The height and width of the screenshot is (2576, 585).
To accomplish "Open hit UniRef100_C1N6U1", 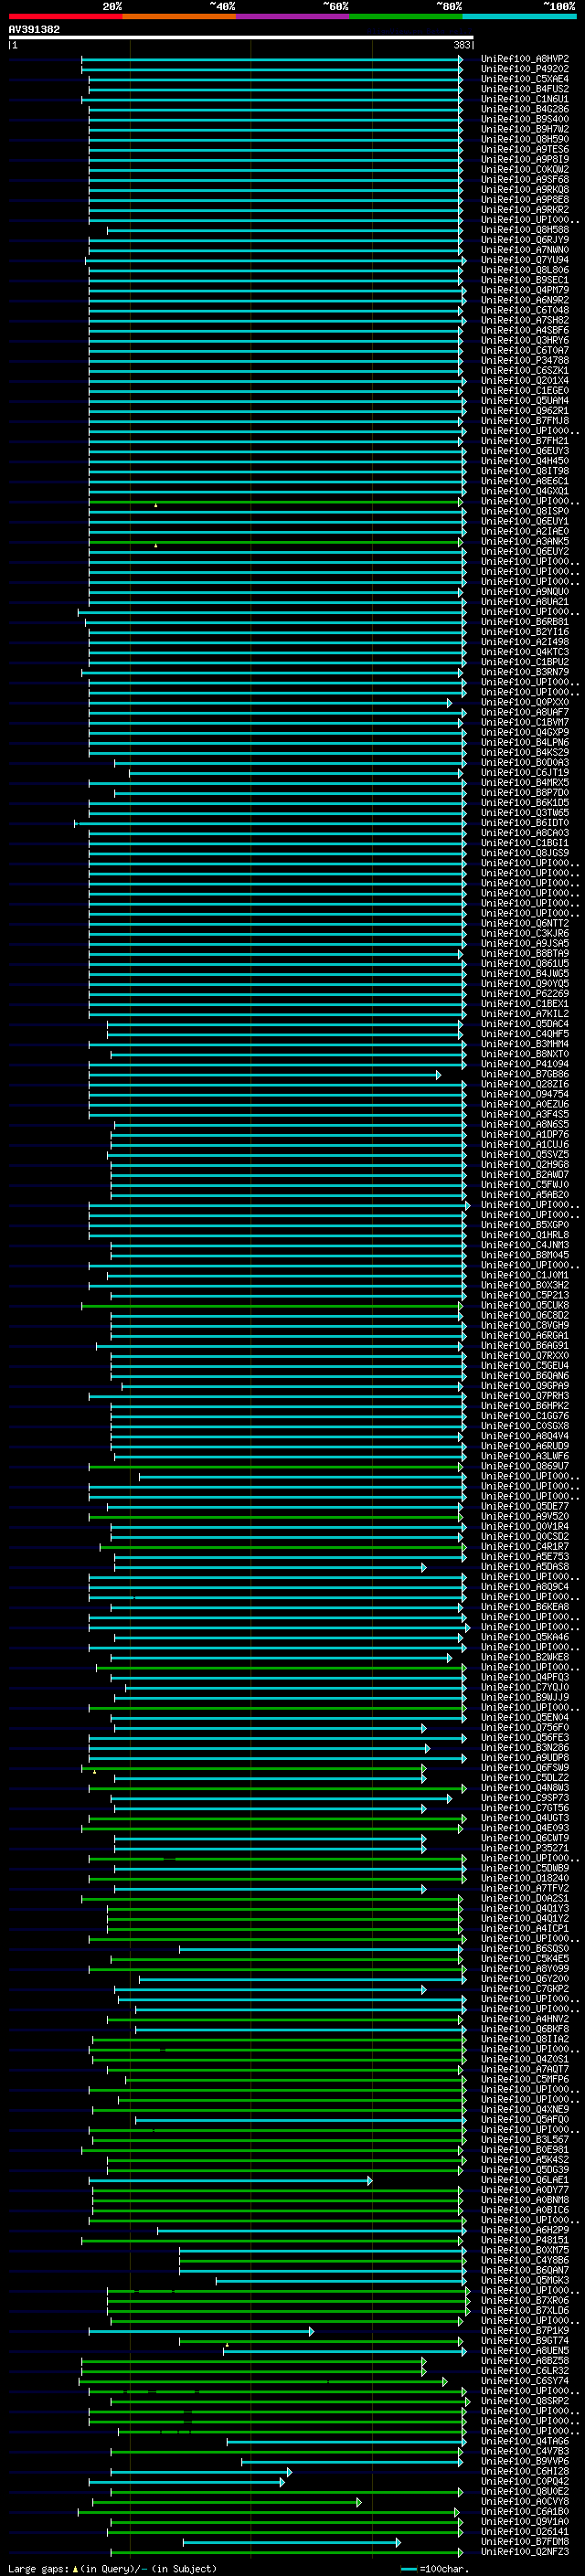I will tap(525, 99).
